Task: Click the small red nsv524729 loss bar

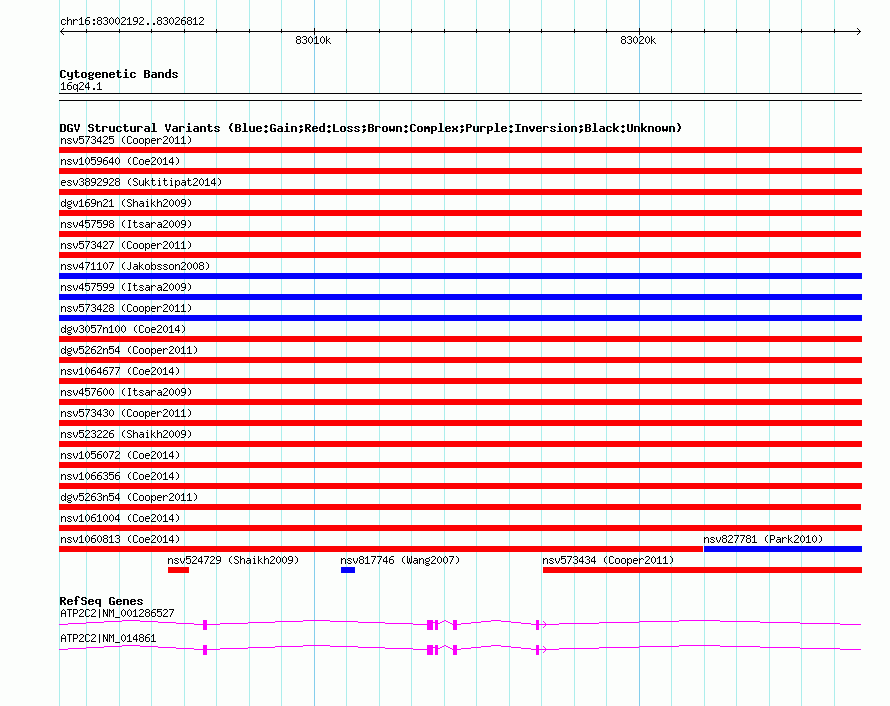Action: pyautogui.click(x=178, y=570)
